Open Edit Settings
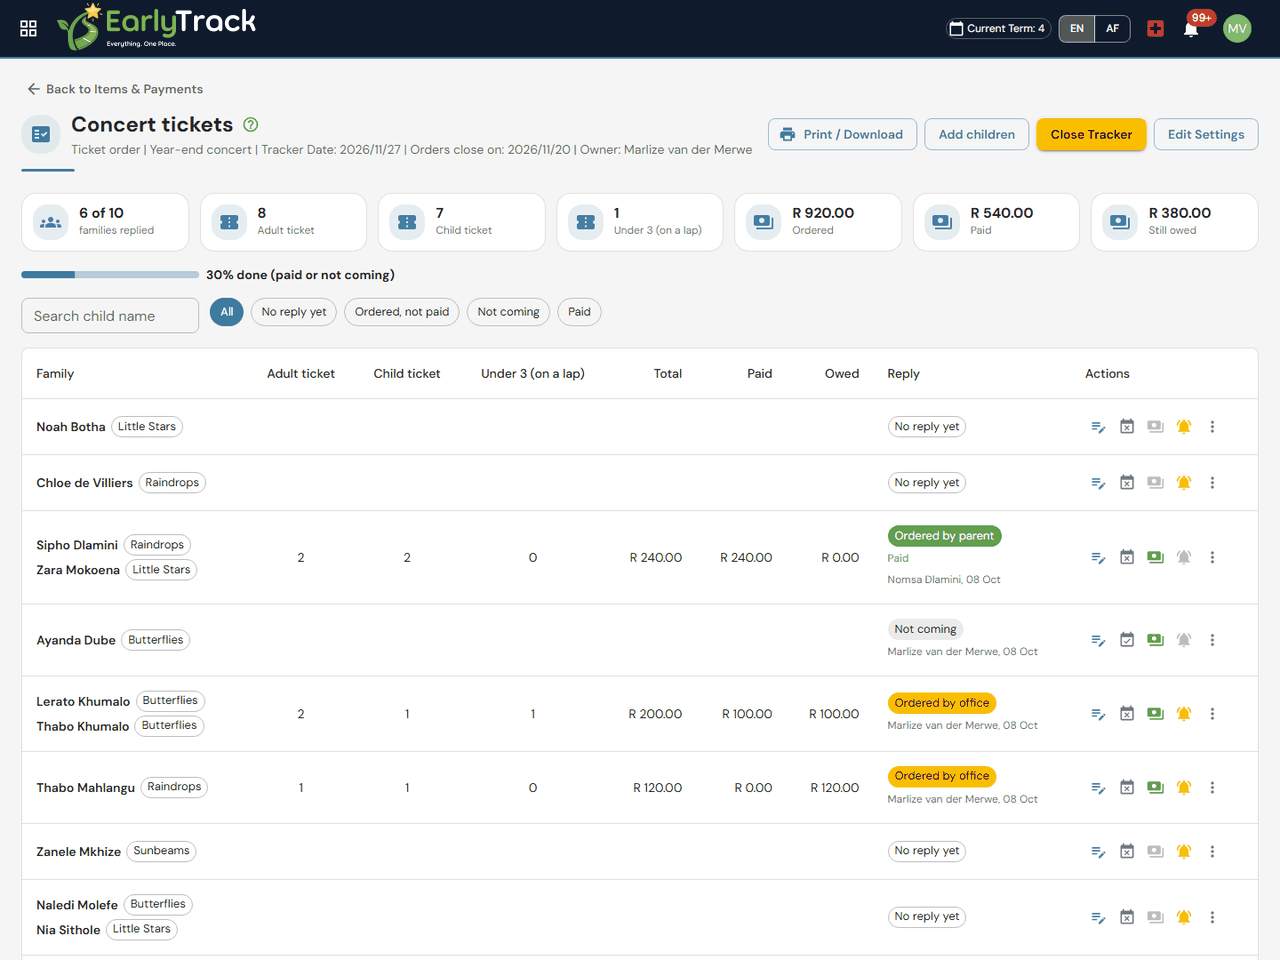The image size is (1280, 960). tap(1206, 134)
